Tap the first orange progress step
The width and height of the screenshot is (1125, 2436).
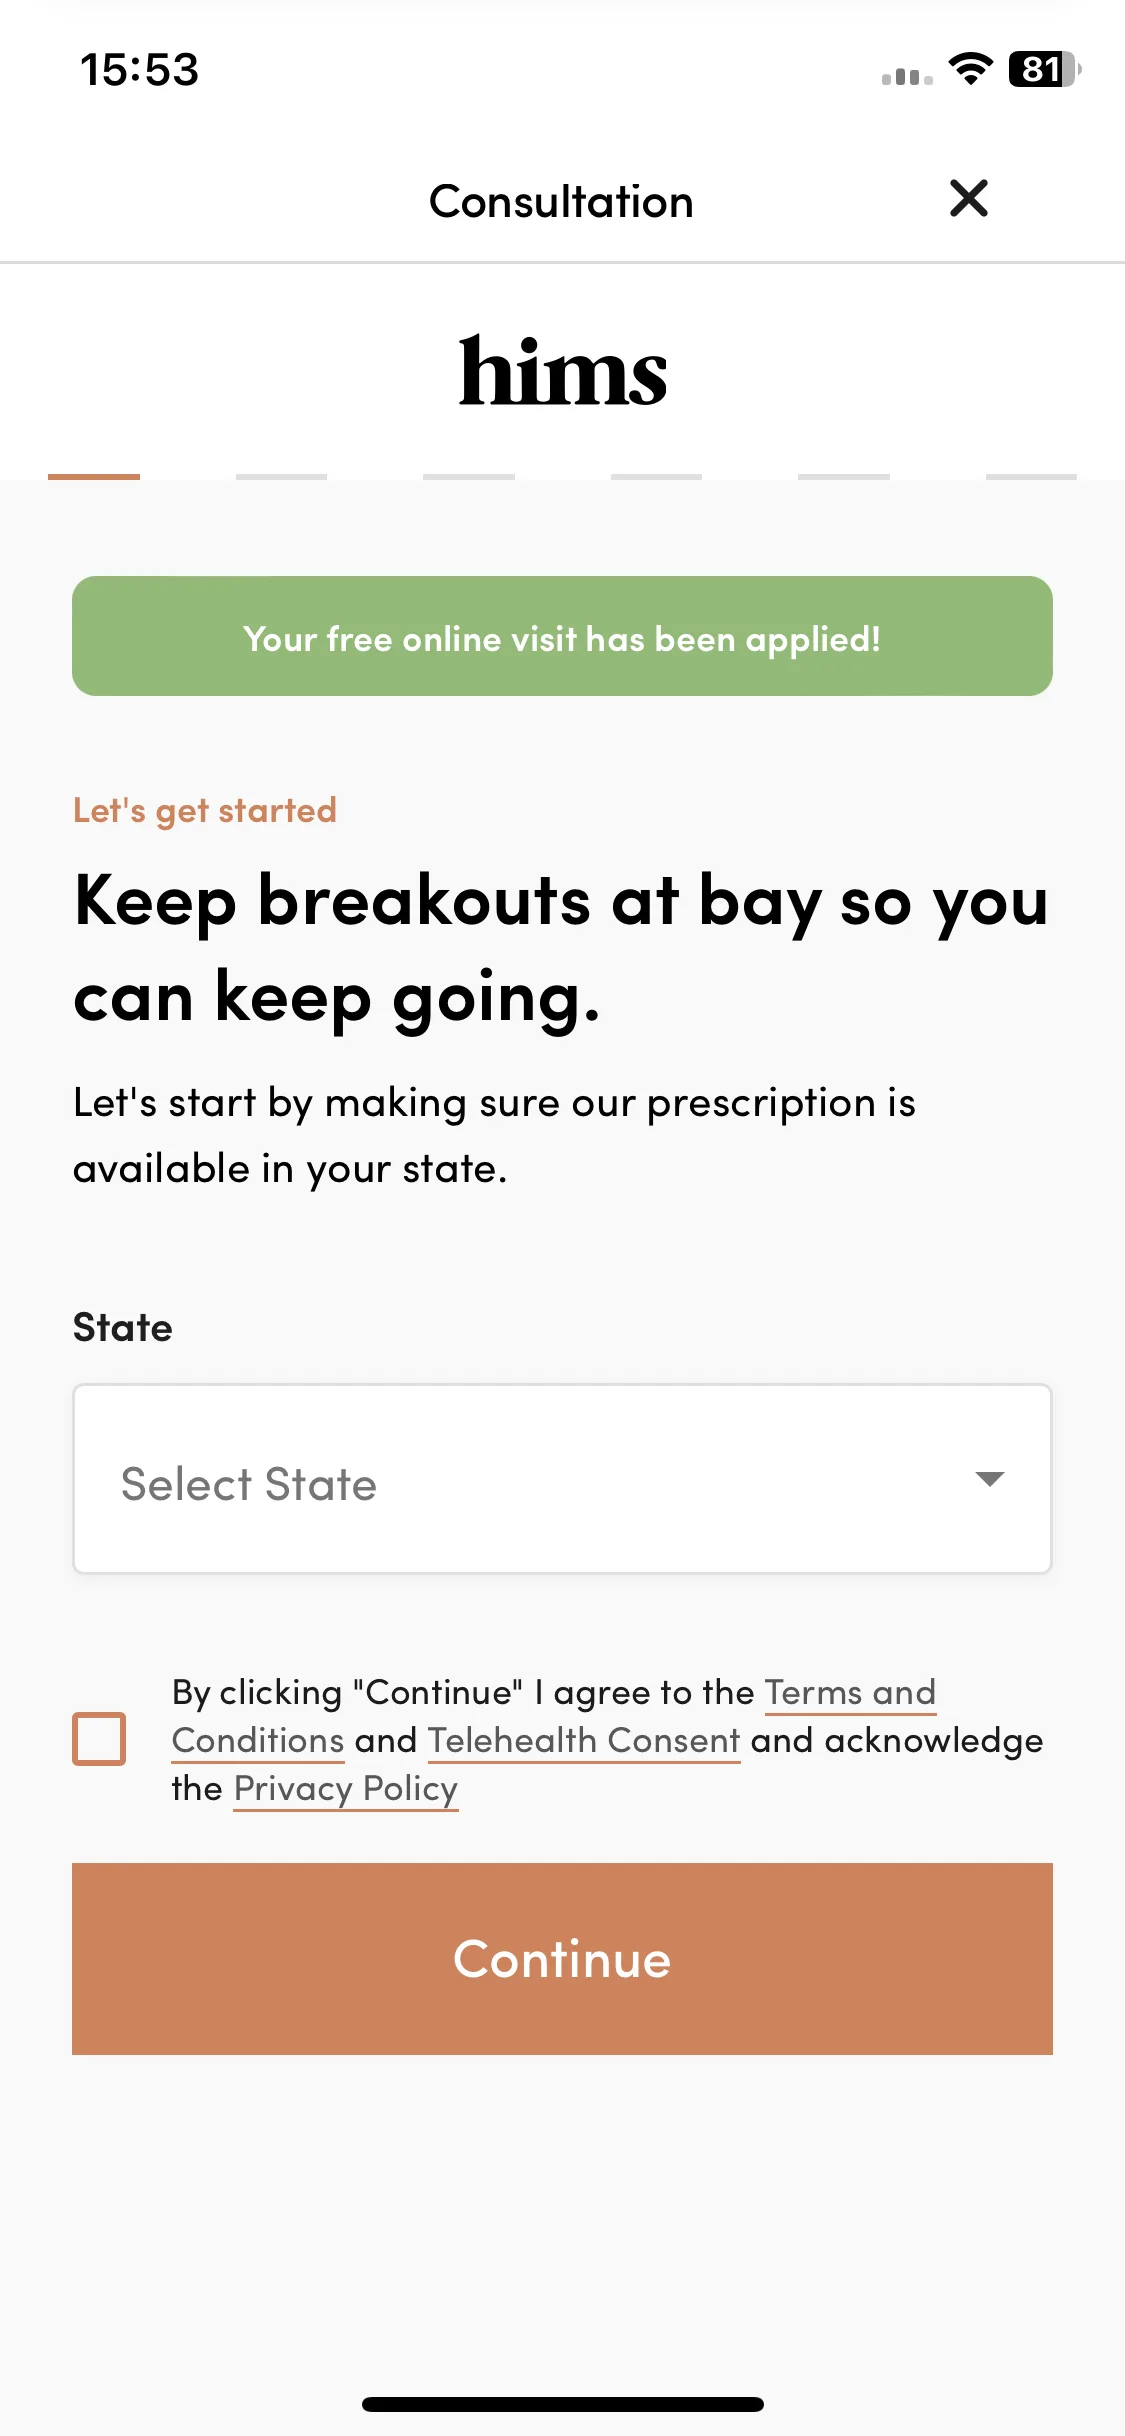[x=94, y=477]
